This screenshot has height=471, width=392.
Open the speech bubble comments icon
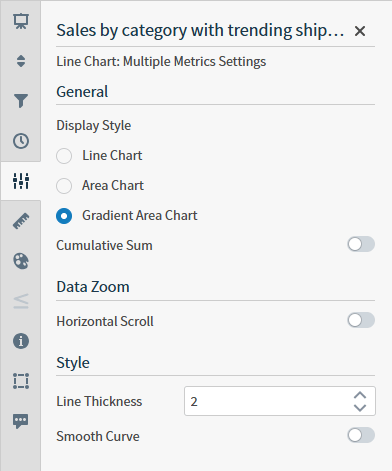(x=21, y=421)
